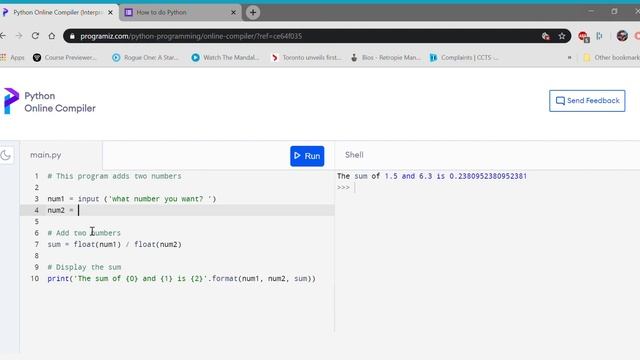This screenshot has height=360, width=640.
Task: Click the cookie blocked icon in address bar
Action: pos(546,36)
